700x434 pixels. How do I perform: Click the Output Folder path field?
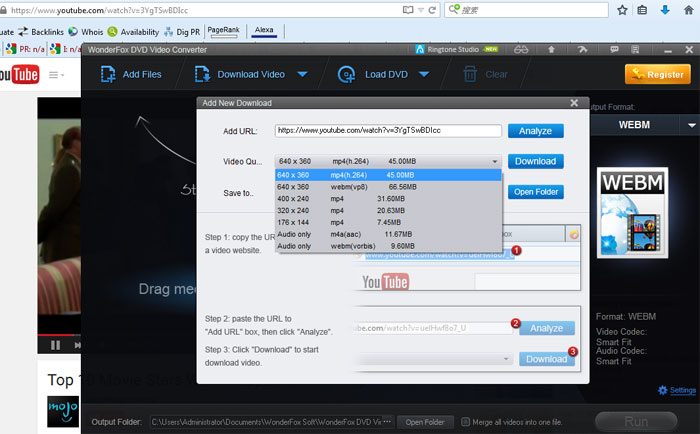click(x=266, y=421)
